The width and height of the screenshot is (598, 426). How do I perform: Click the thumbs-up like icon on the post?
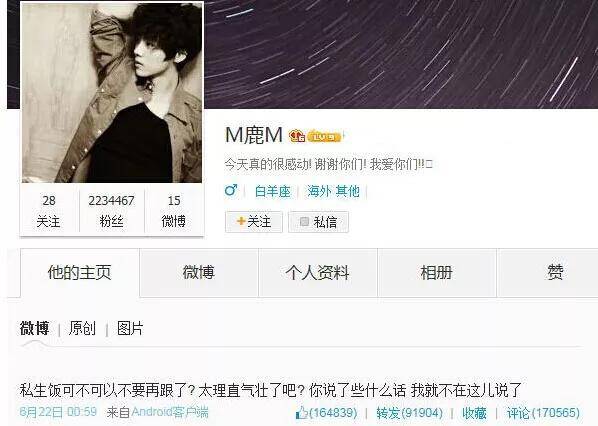pos(301,413)
